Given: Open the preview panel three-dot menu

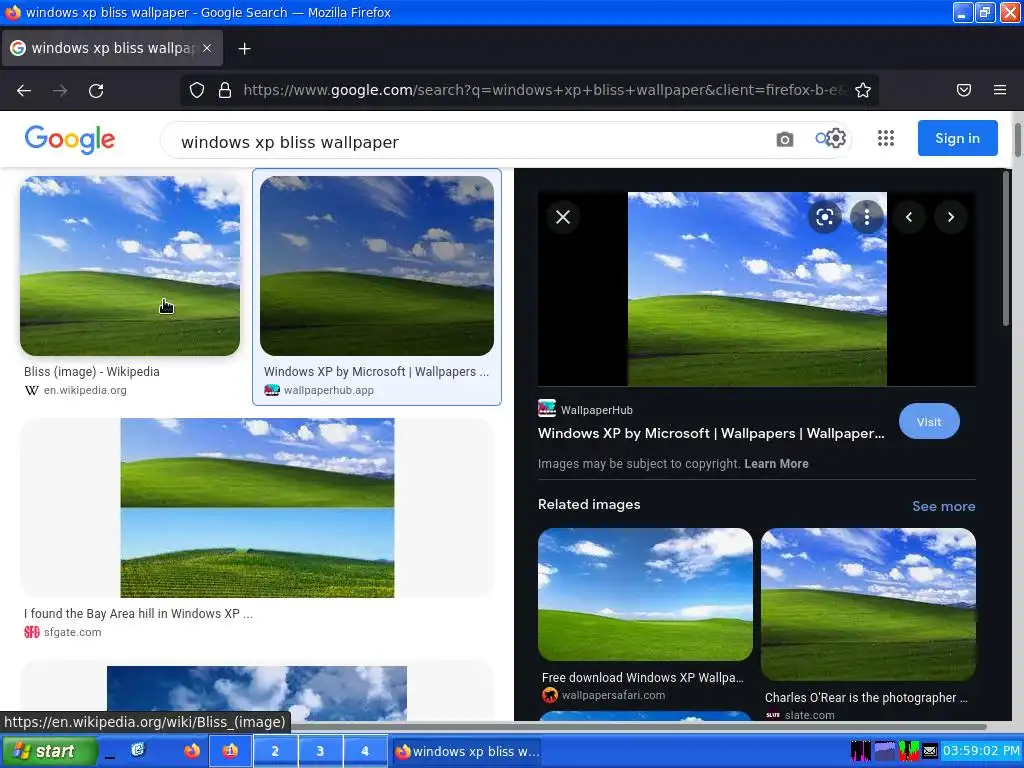Looking at the screenshot, I should tap(867, 217).
